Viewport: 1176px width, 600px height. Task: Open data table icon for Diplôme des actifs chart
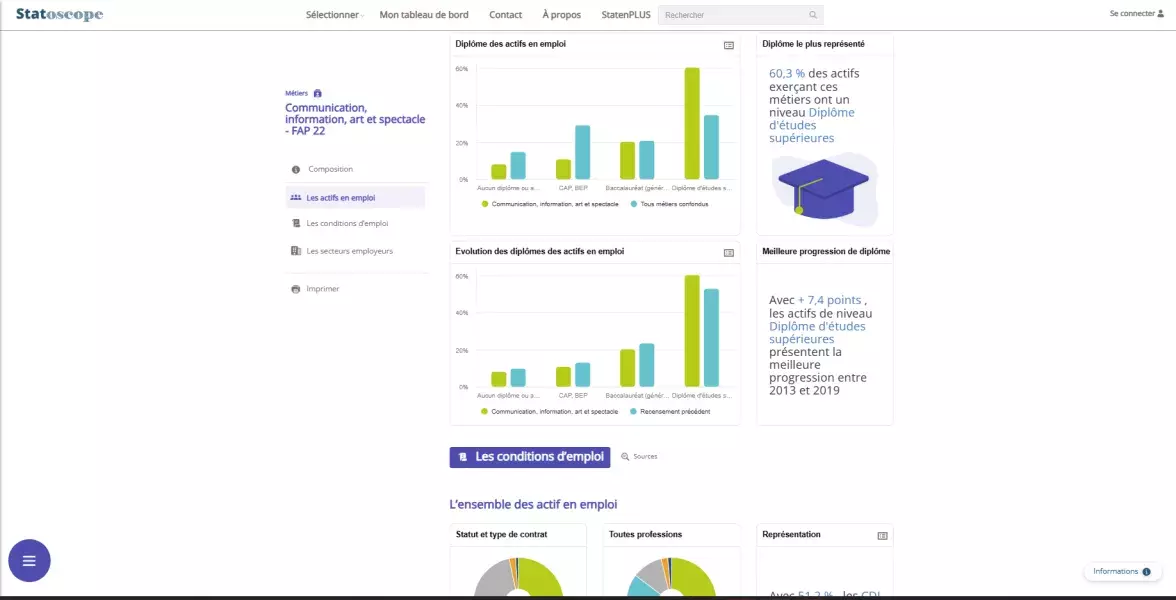coord(729,45)
